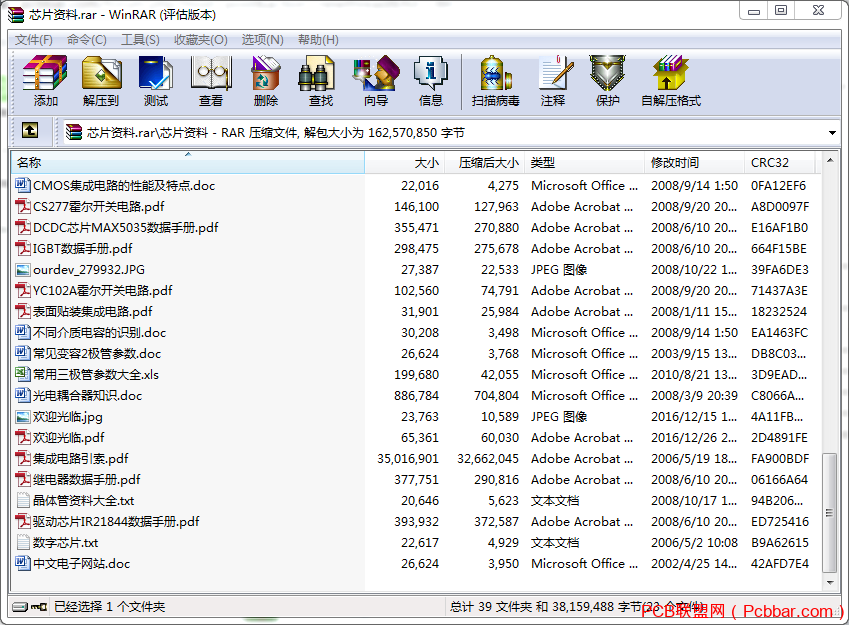Viewport: 849px width, 625px height.
Task: Click the WinRAR title bar app icon
Action: pyautogui.click(x=16, y=14)
